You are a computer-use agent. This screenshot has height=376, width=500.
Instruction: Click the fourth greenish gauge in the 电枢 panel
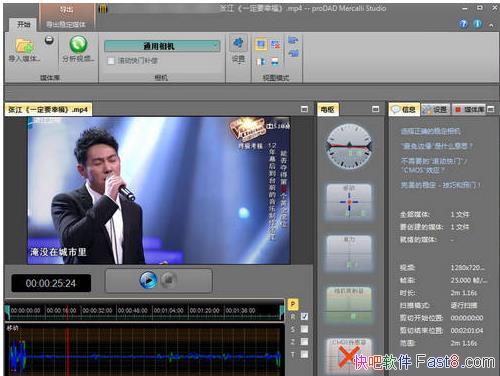click(x=349, y=304)
